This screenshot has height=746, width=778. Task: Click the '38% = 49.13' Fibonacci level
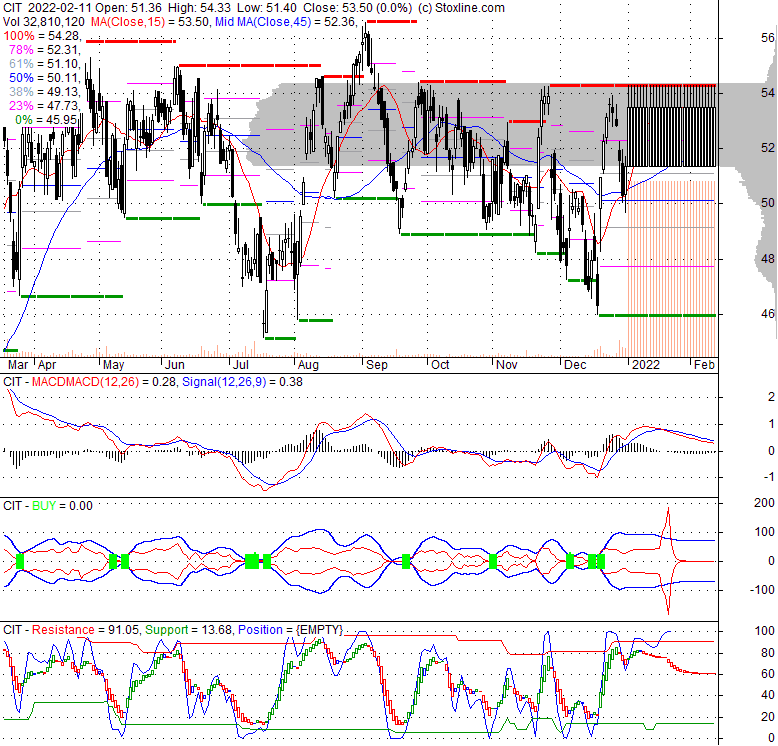click(45, 91)
